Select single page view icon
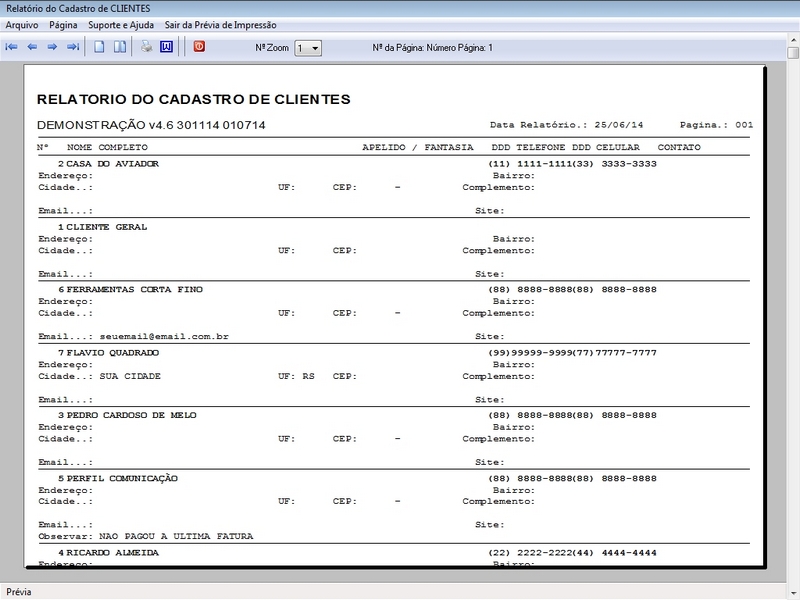The height and width of the screenshot is (600, 800). (99, 44)
